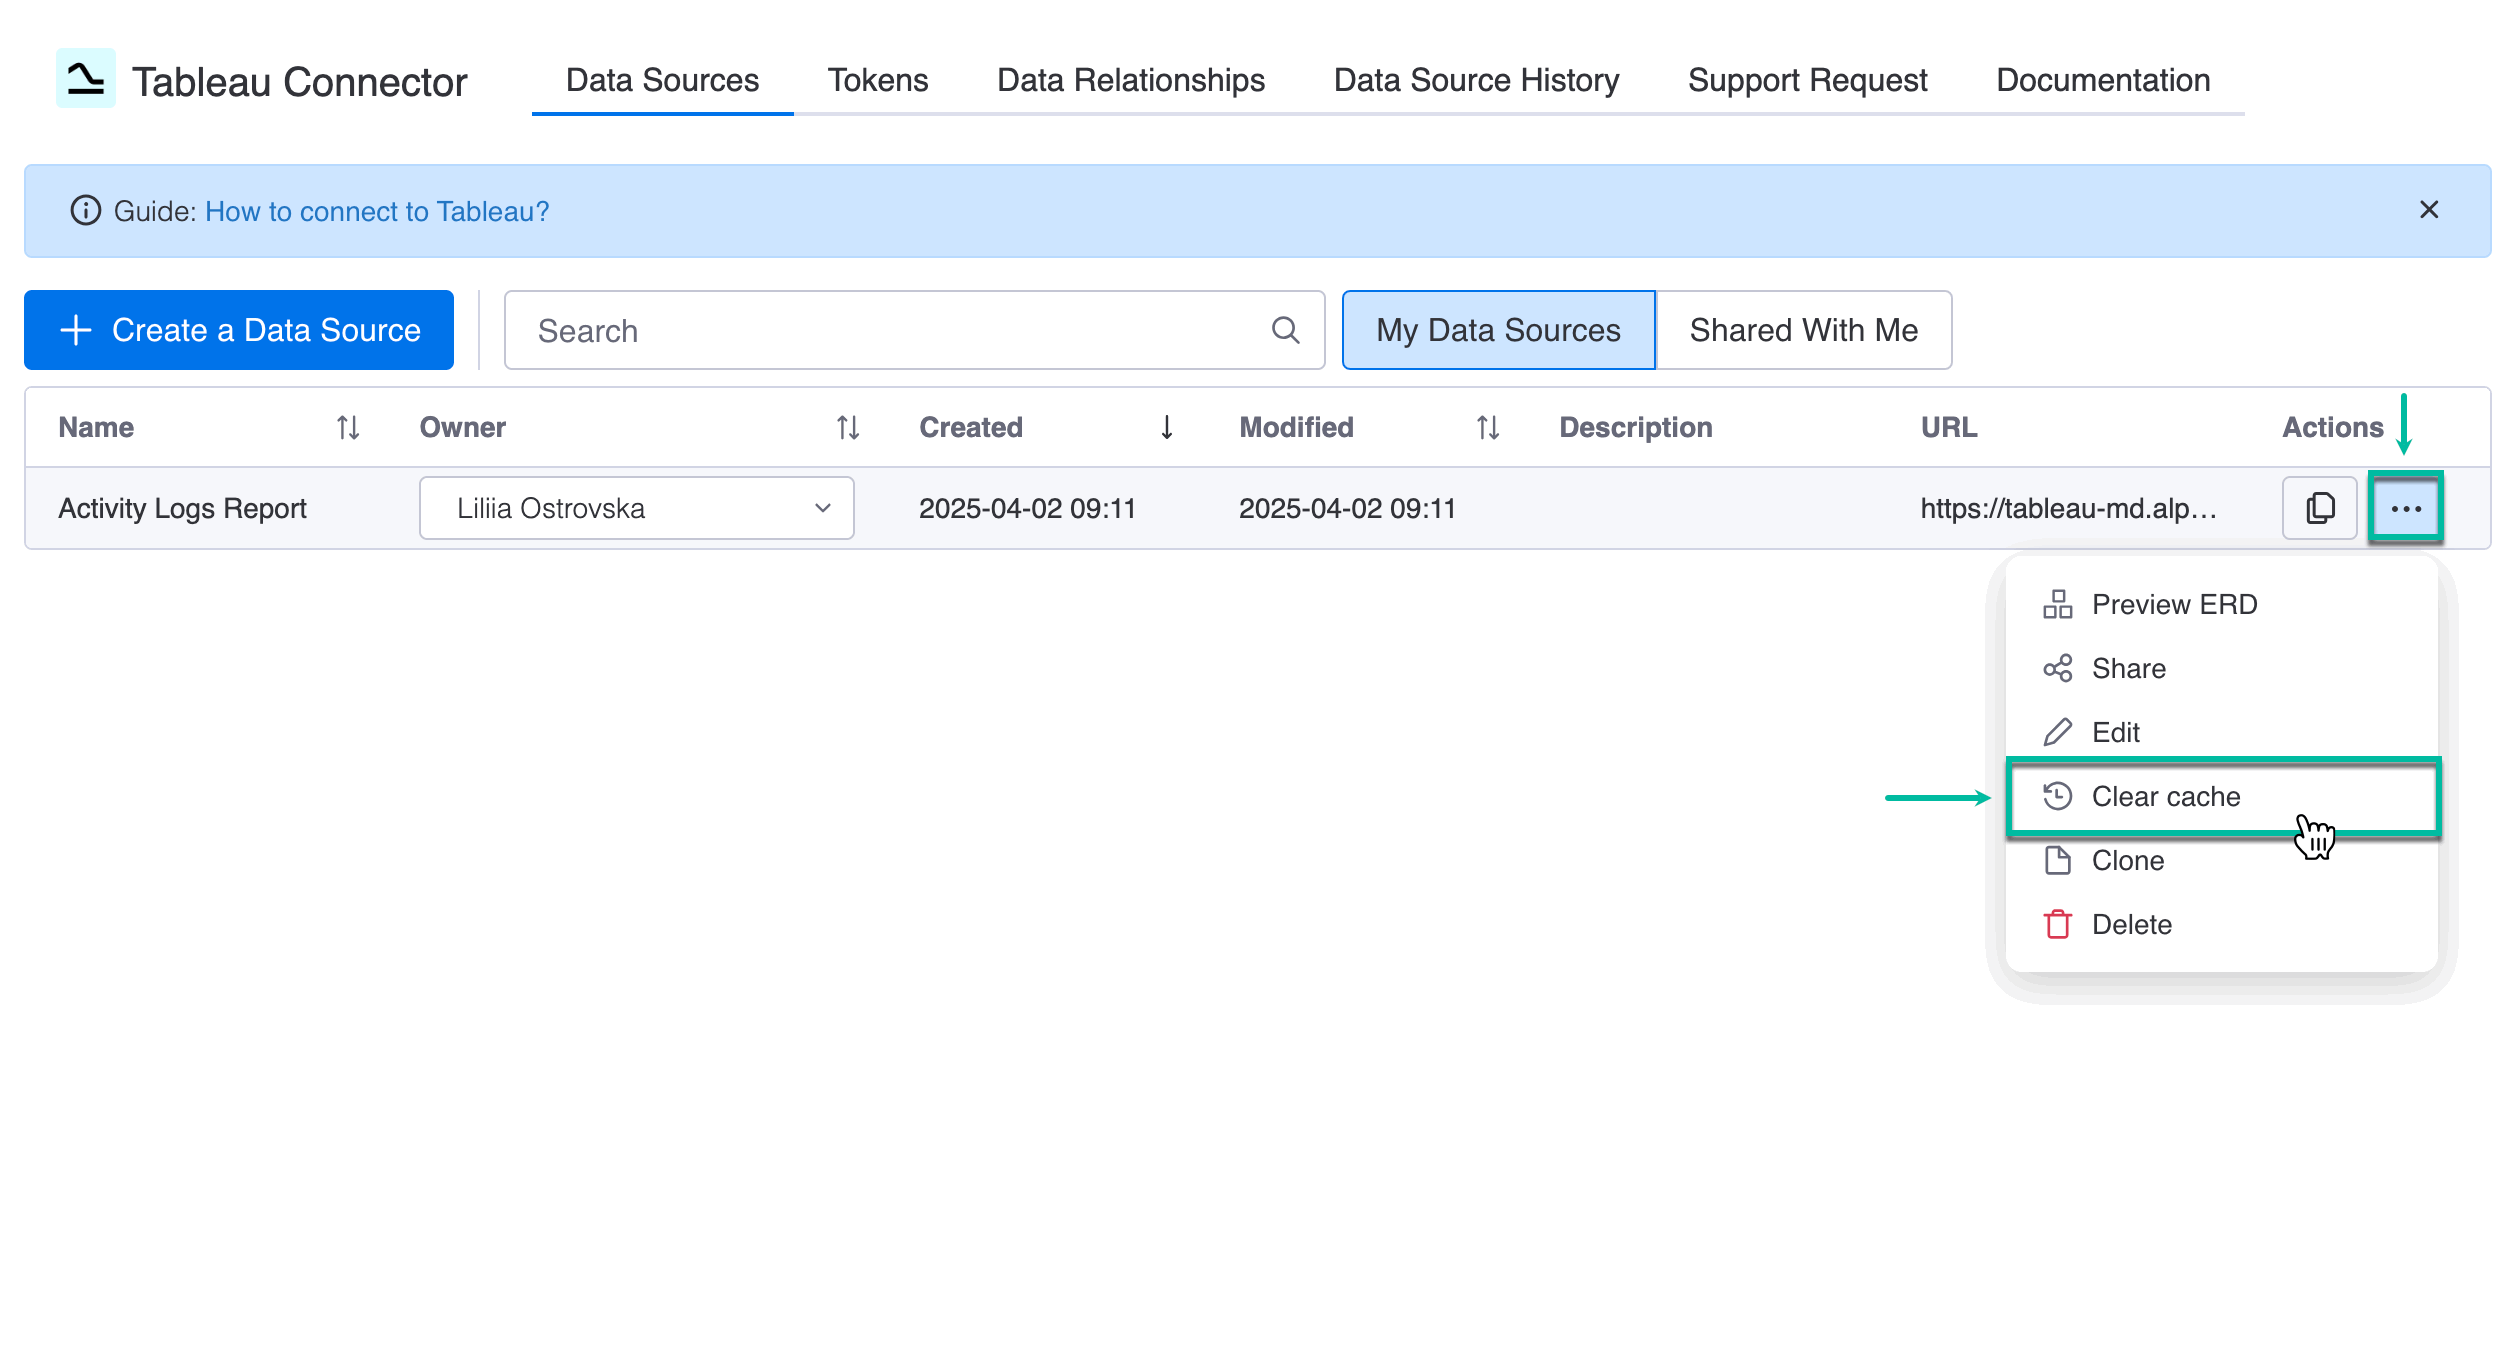The width and height of the screenshot is (2520, 1352).
Task: Expand the Liliia Ostrovska owner dropdown
Action: 636,508
